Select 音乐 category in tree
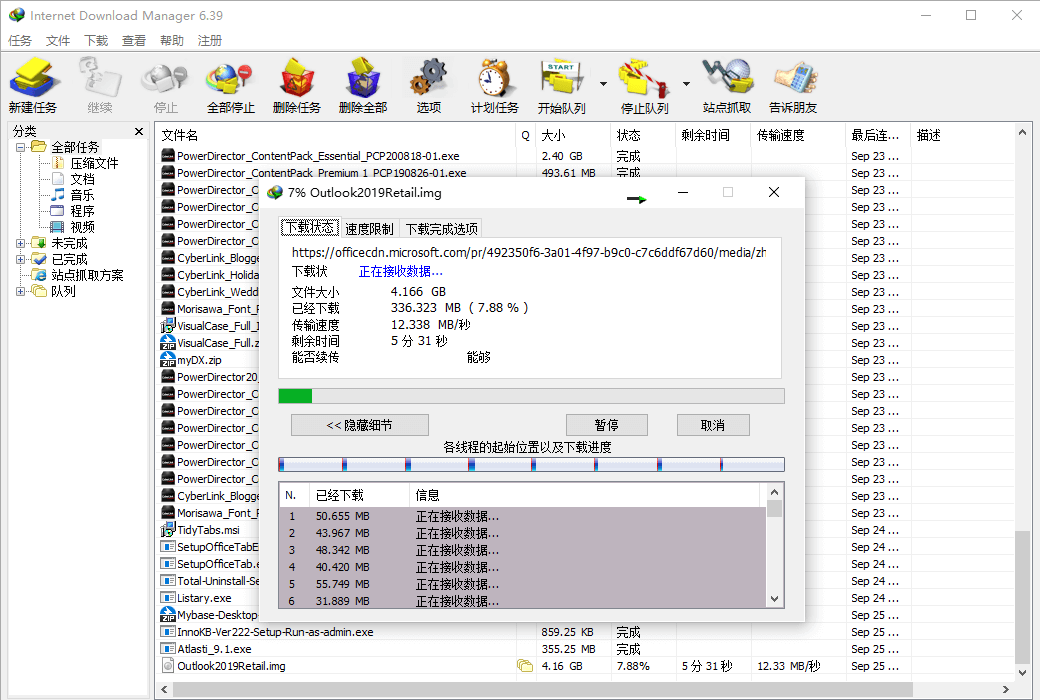1040x700 pixels. coord(82,195)
